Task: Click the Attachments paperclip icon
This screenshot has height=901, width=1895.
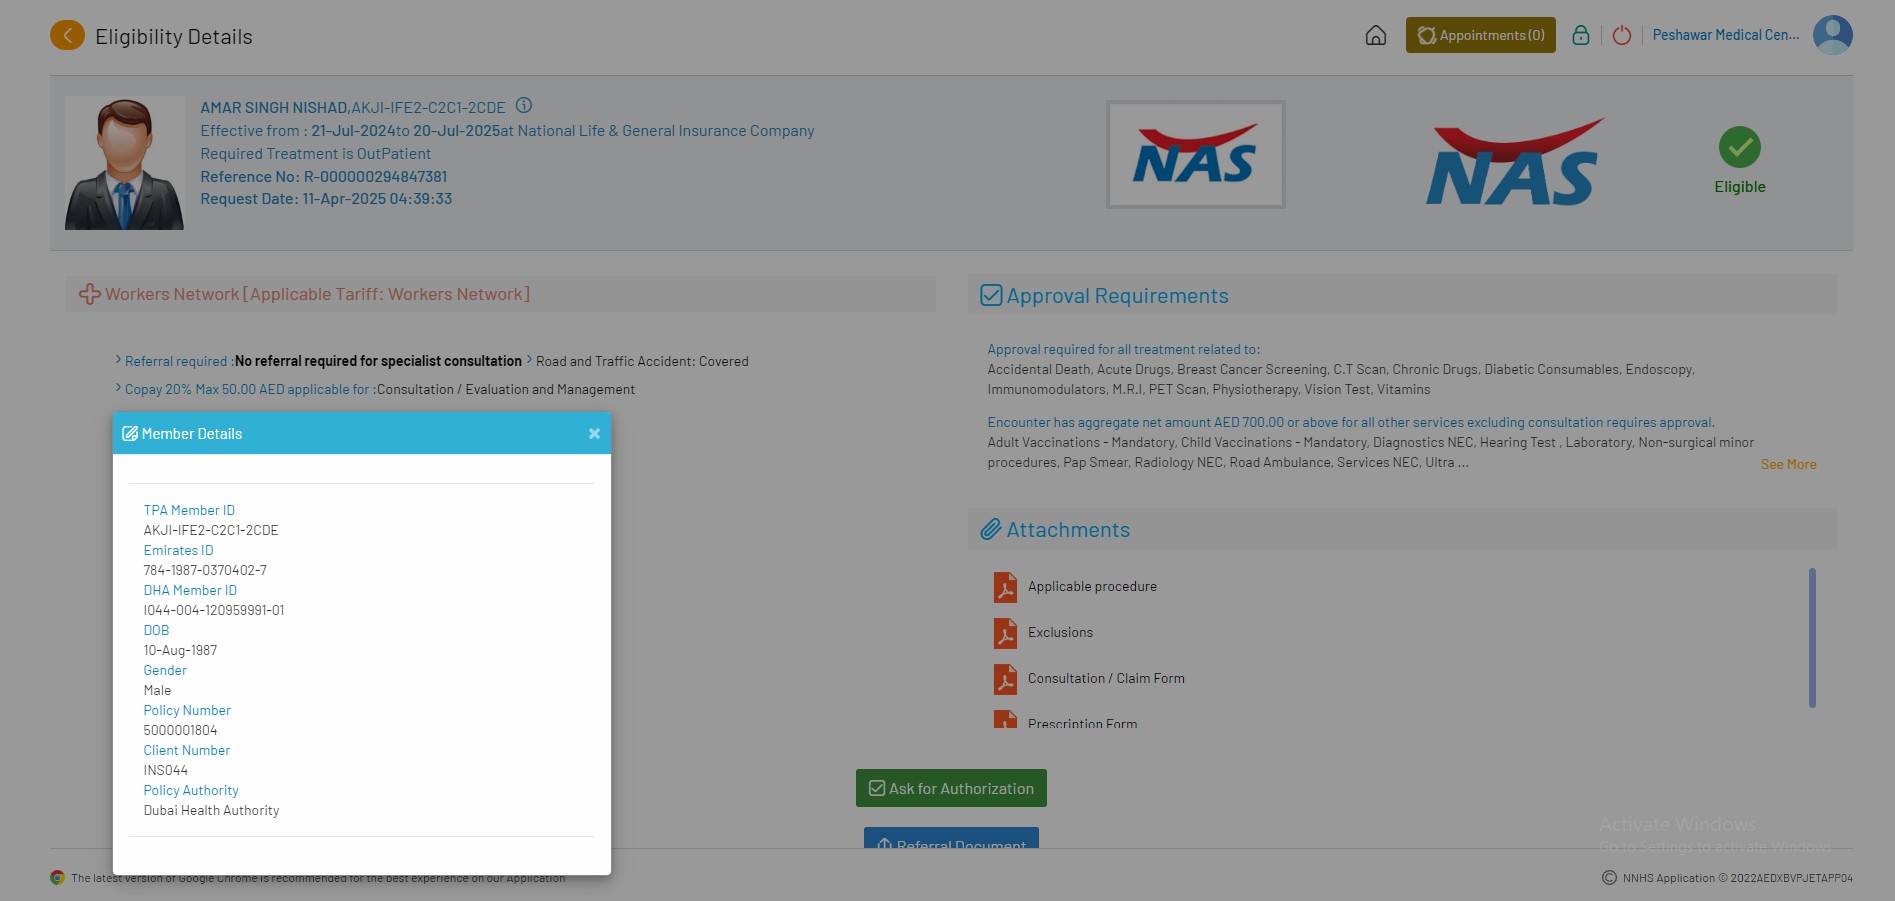Action: pyautogui.click(x=991, y=529)
